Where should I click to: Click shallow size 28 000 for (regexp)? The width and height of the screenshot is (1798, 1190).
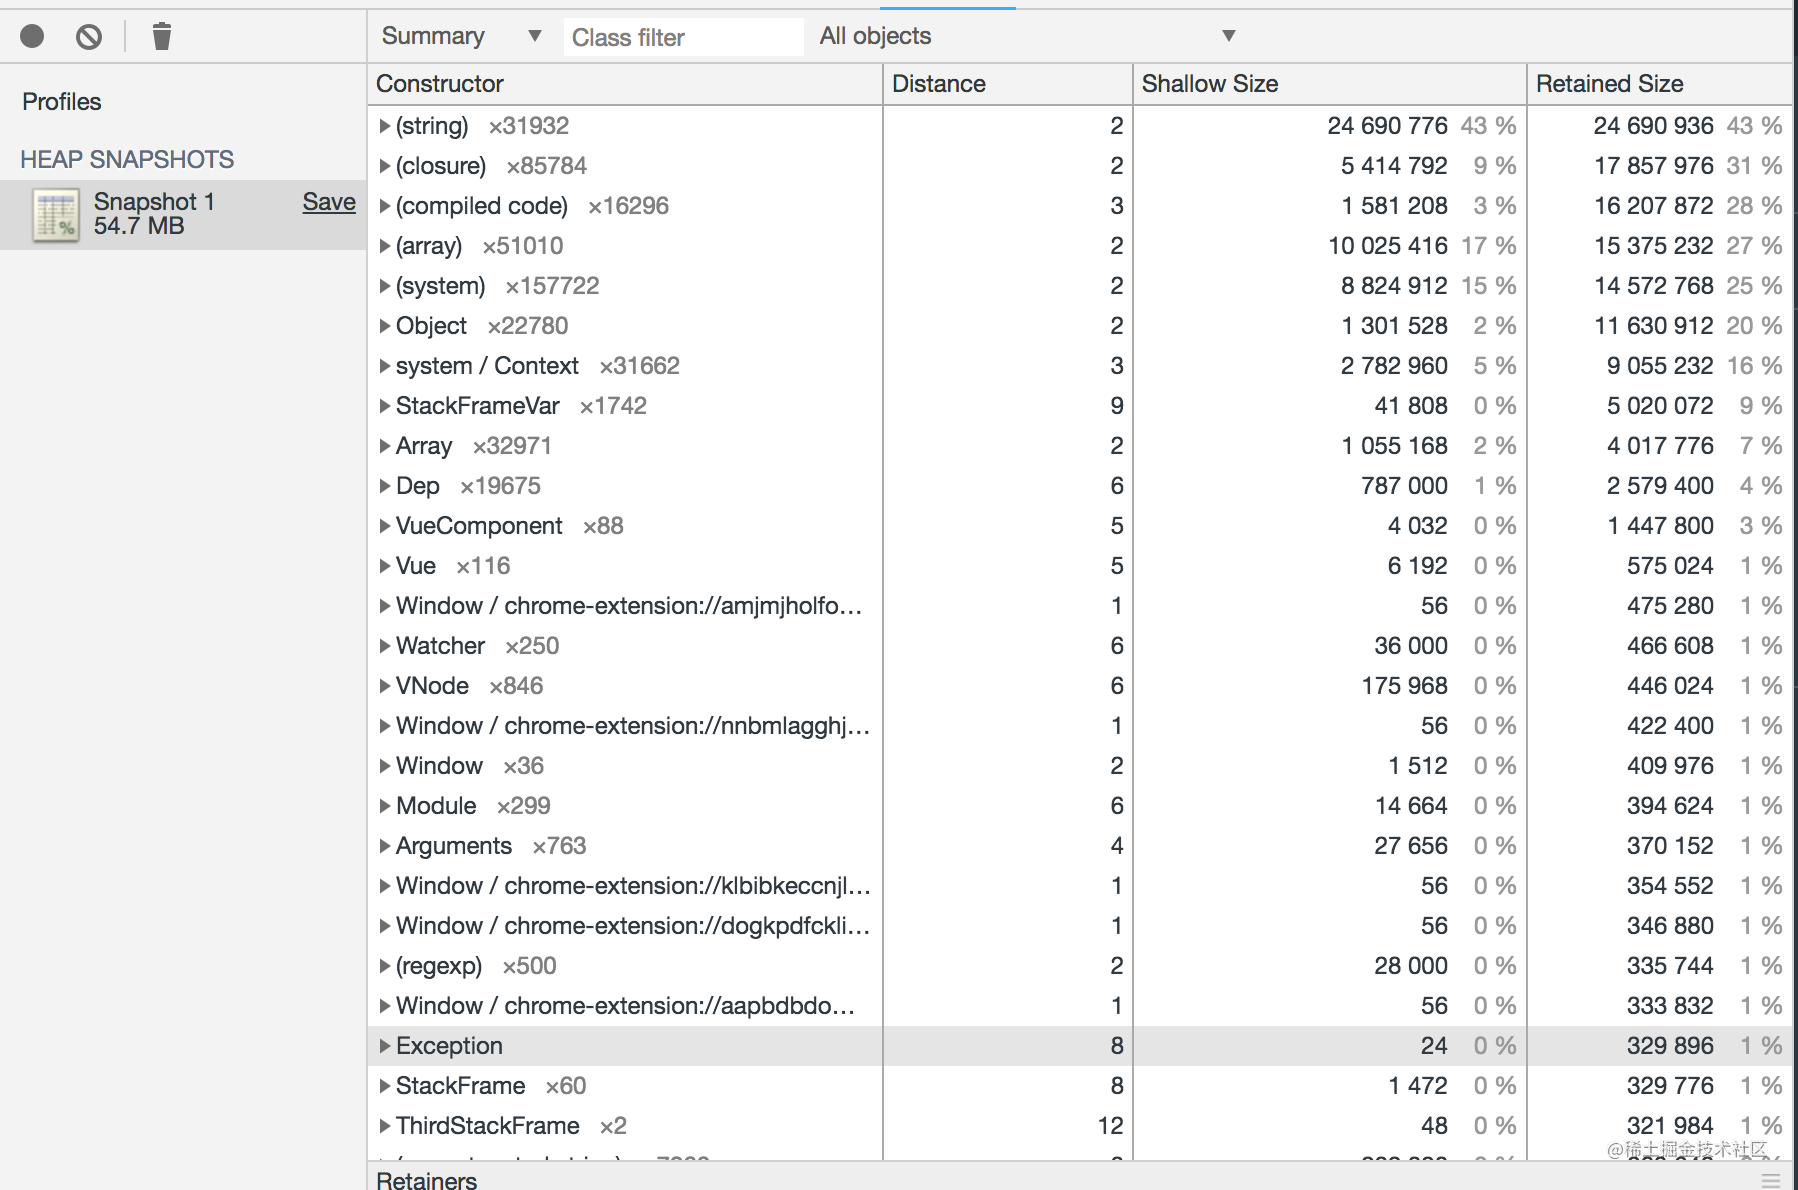1410,966
